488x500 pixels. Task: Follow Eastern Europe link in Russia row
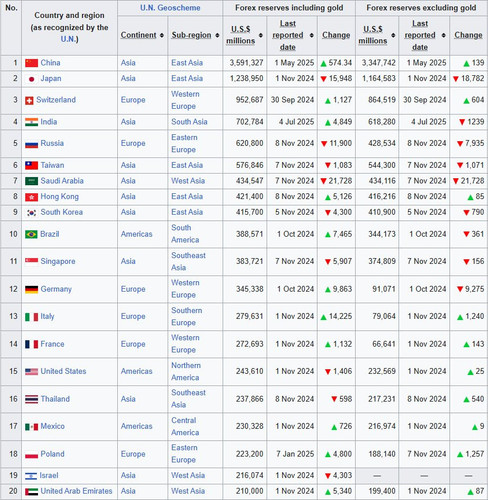point(184,143)
